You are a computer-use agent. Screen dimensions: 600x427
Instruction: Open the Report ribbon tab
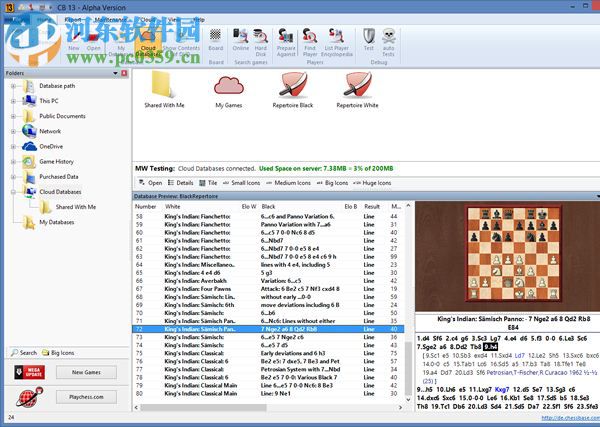pyautogui.click(x=73, y=20)
